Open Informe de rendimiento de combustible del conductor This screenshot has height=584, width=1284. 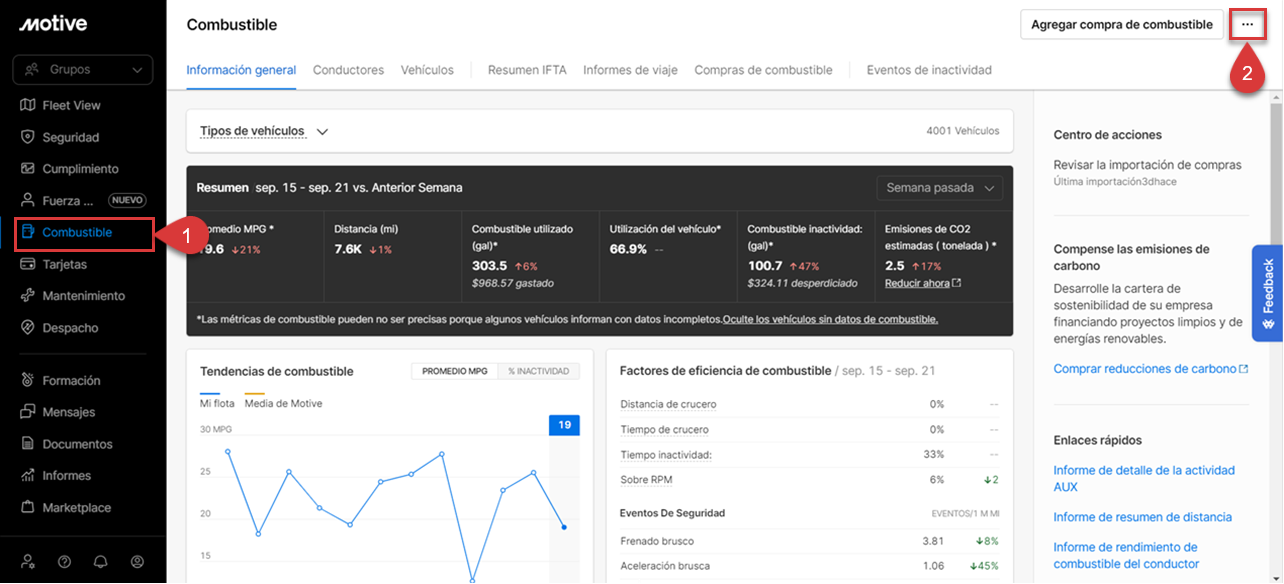(1126, 556)
